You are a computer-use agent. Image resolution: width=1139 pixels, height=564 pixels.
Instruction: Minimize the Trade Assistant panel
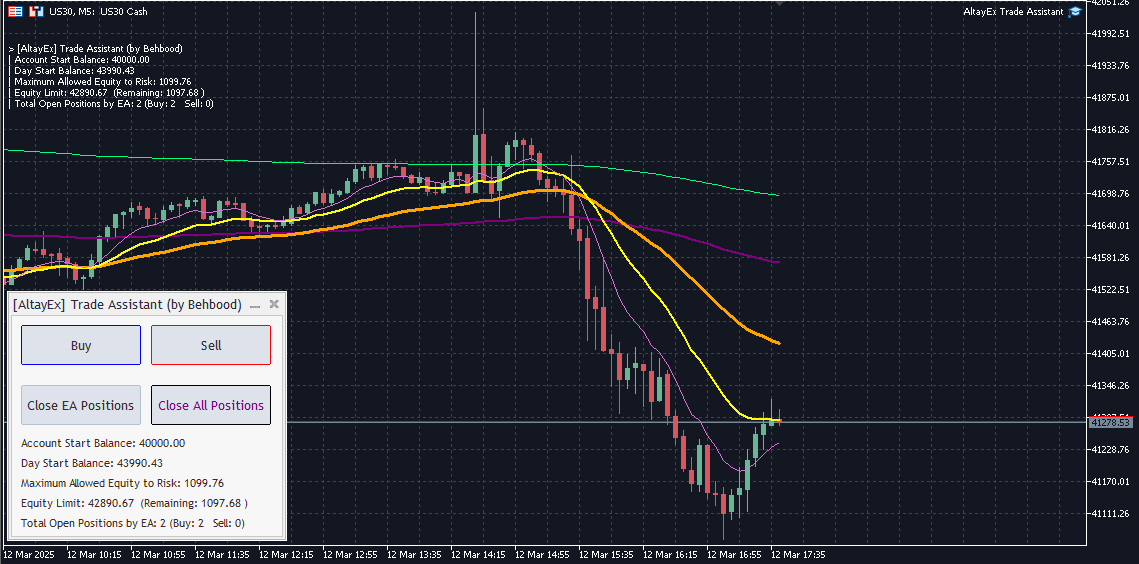[x=255, y=305]
